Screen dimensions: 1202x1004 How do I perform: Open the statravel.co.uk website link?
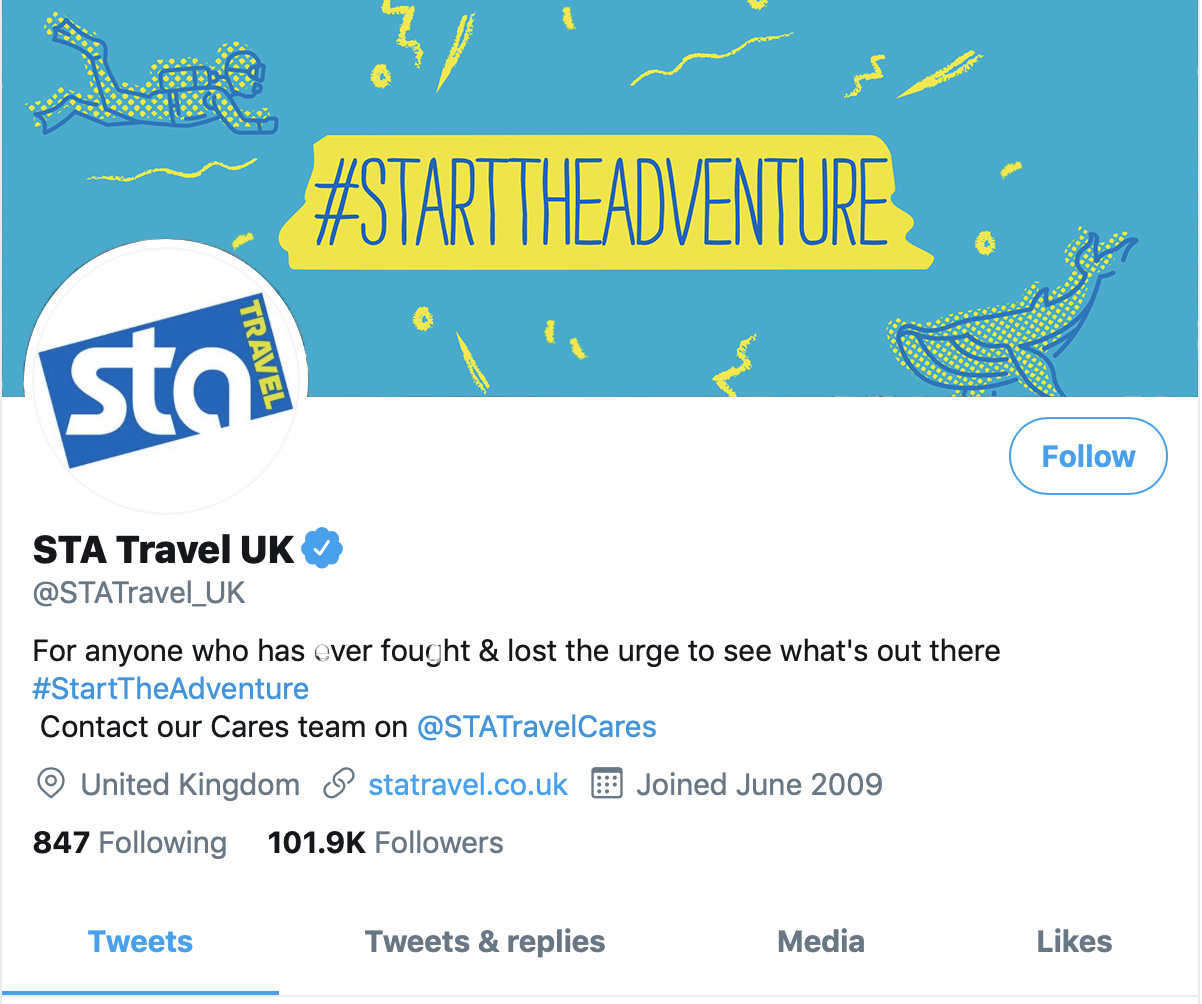(x=468, y=785)
